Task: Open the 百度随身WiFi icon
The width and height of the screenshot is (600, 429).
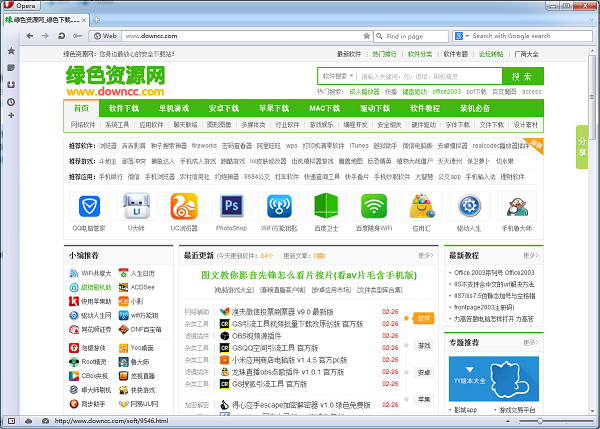Action: pos(374,206)
